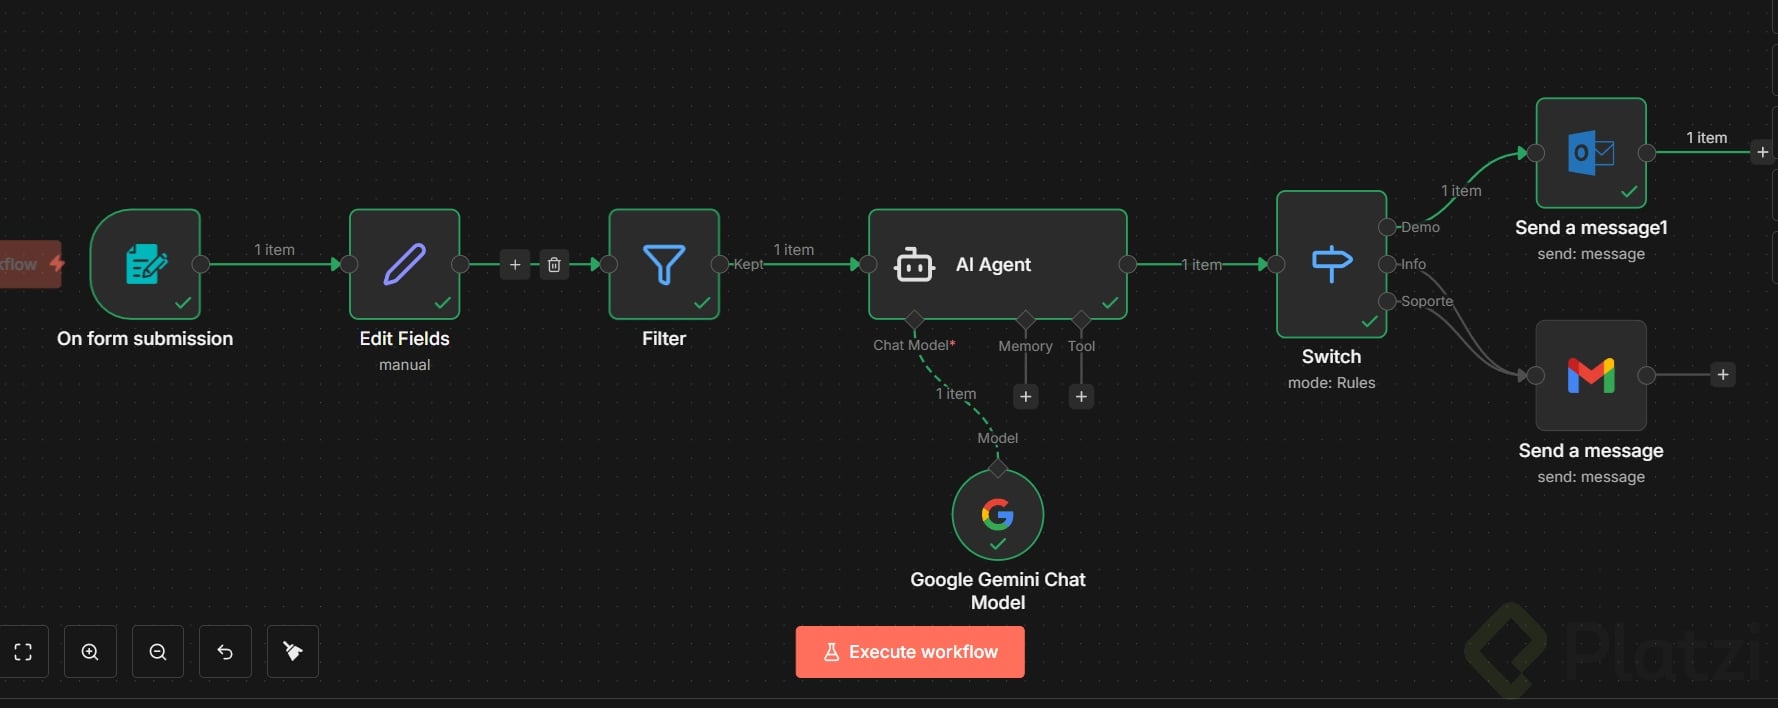Open the Gmail Send a message node

pyautogui.click(x=1591, y=375)
